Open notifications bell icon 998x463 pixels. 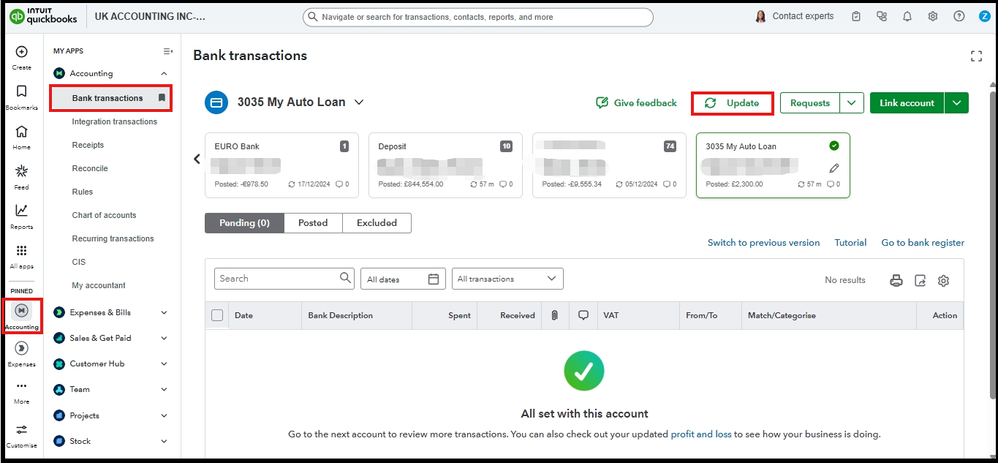tap(907, 17)
